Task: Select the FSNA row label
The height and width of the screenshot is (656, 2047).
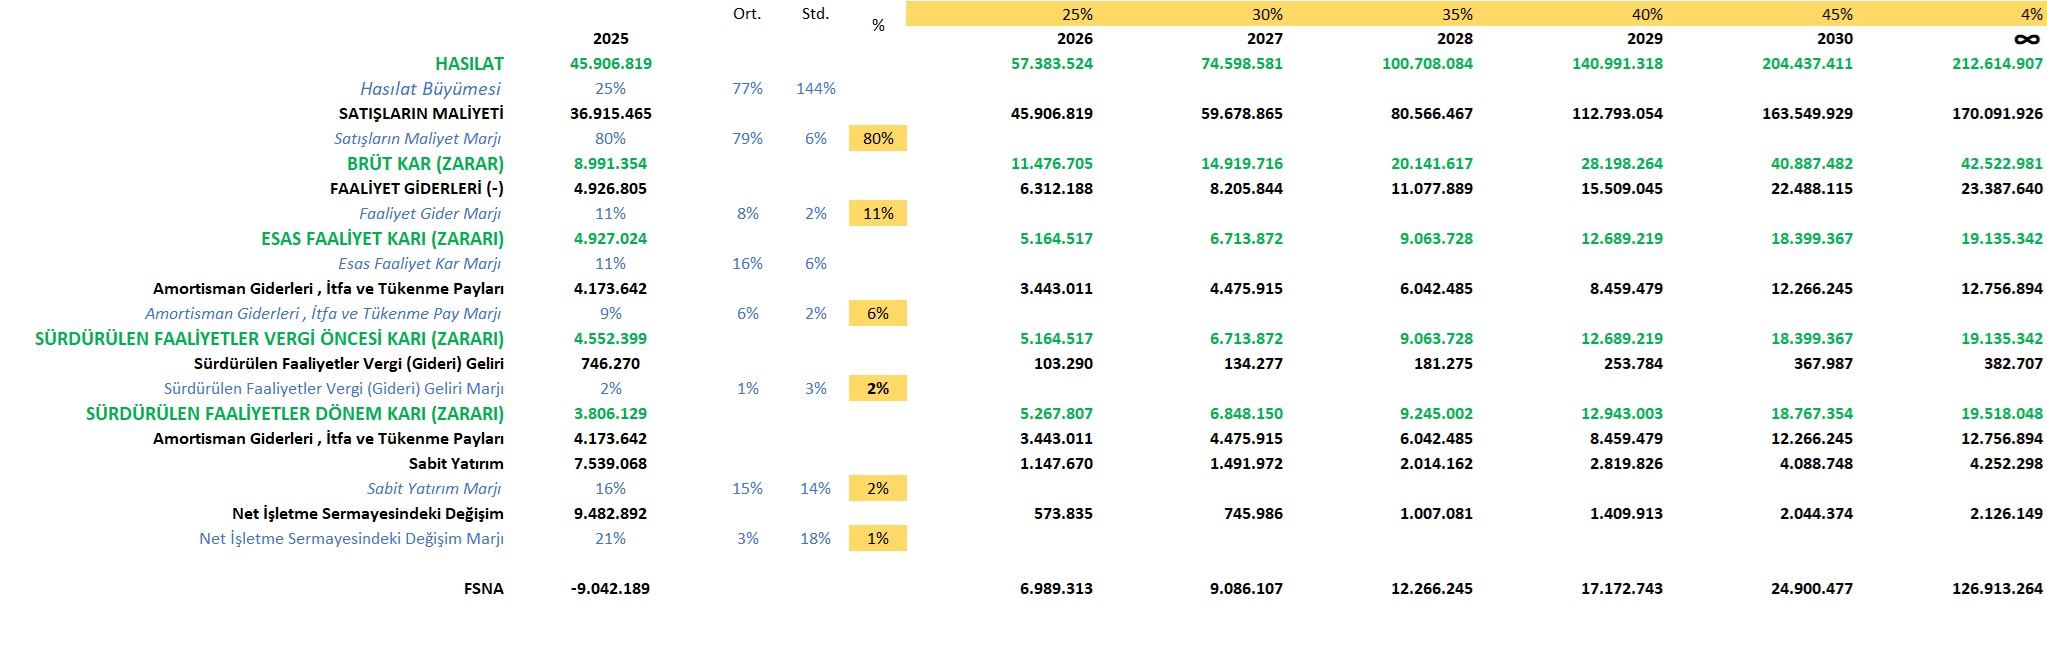Action: (483, 589)
